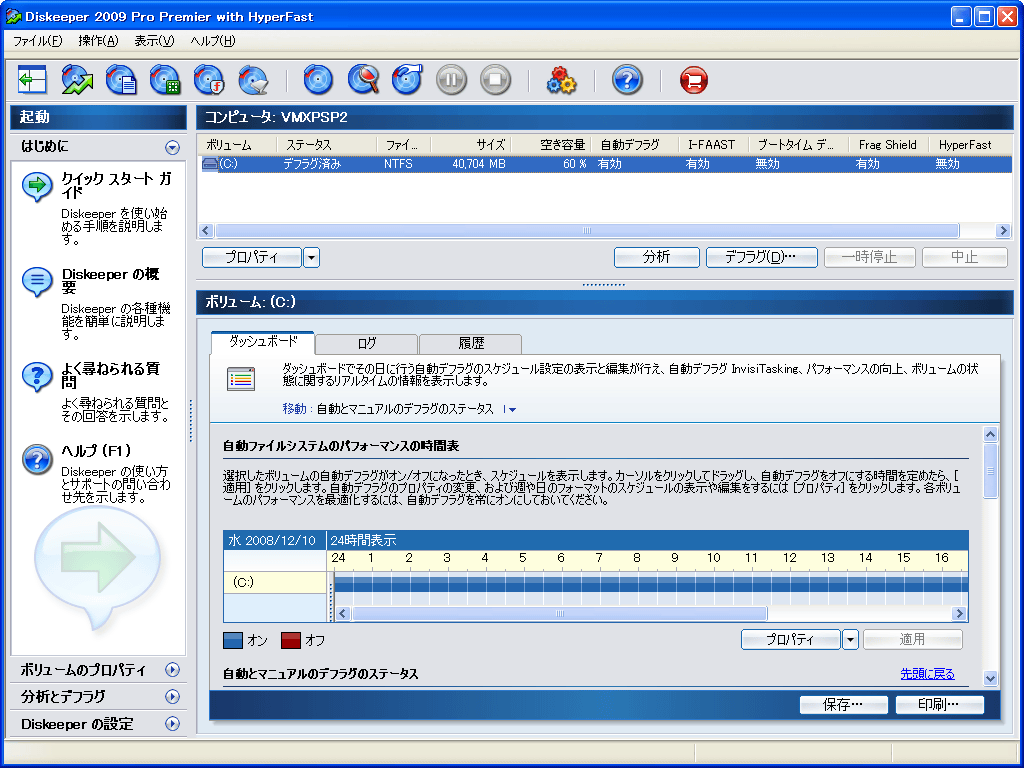Viewport: 1024px width, 768px height.
Task: Click the red オフ legend swatch
Action: tap(291, 640)
